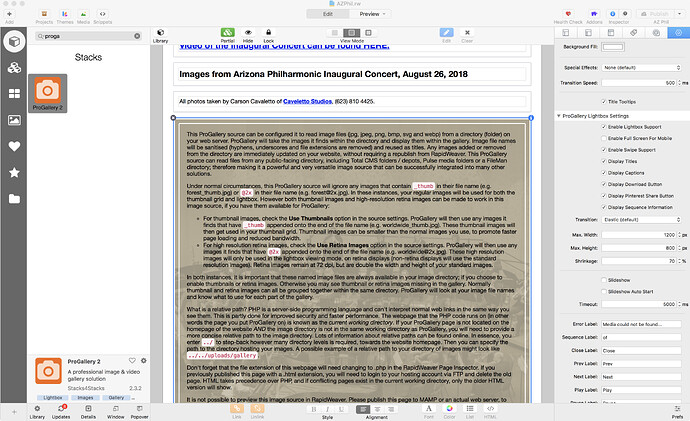Click the Lightbox tag button
690x421 pixels.
point(53,398)
